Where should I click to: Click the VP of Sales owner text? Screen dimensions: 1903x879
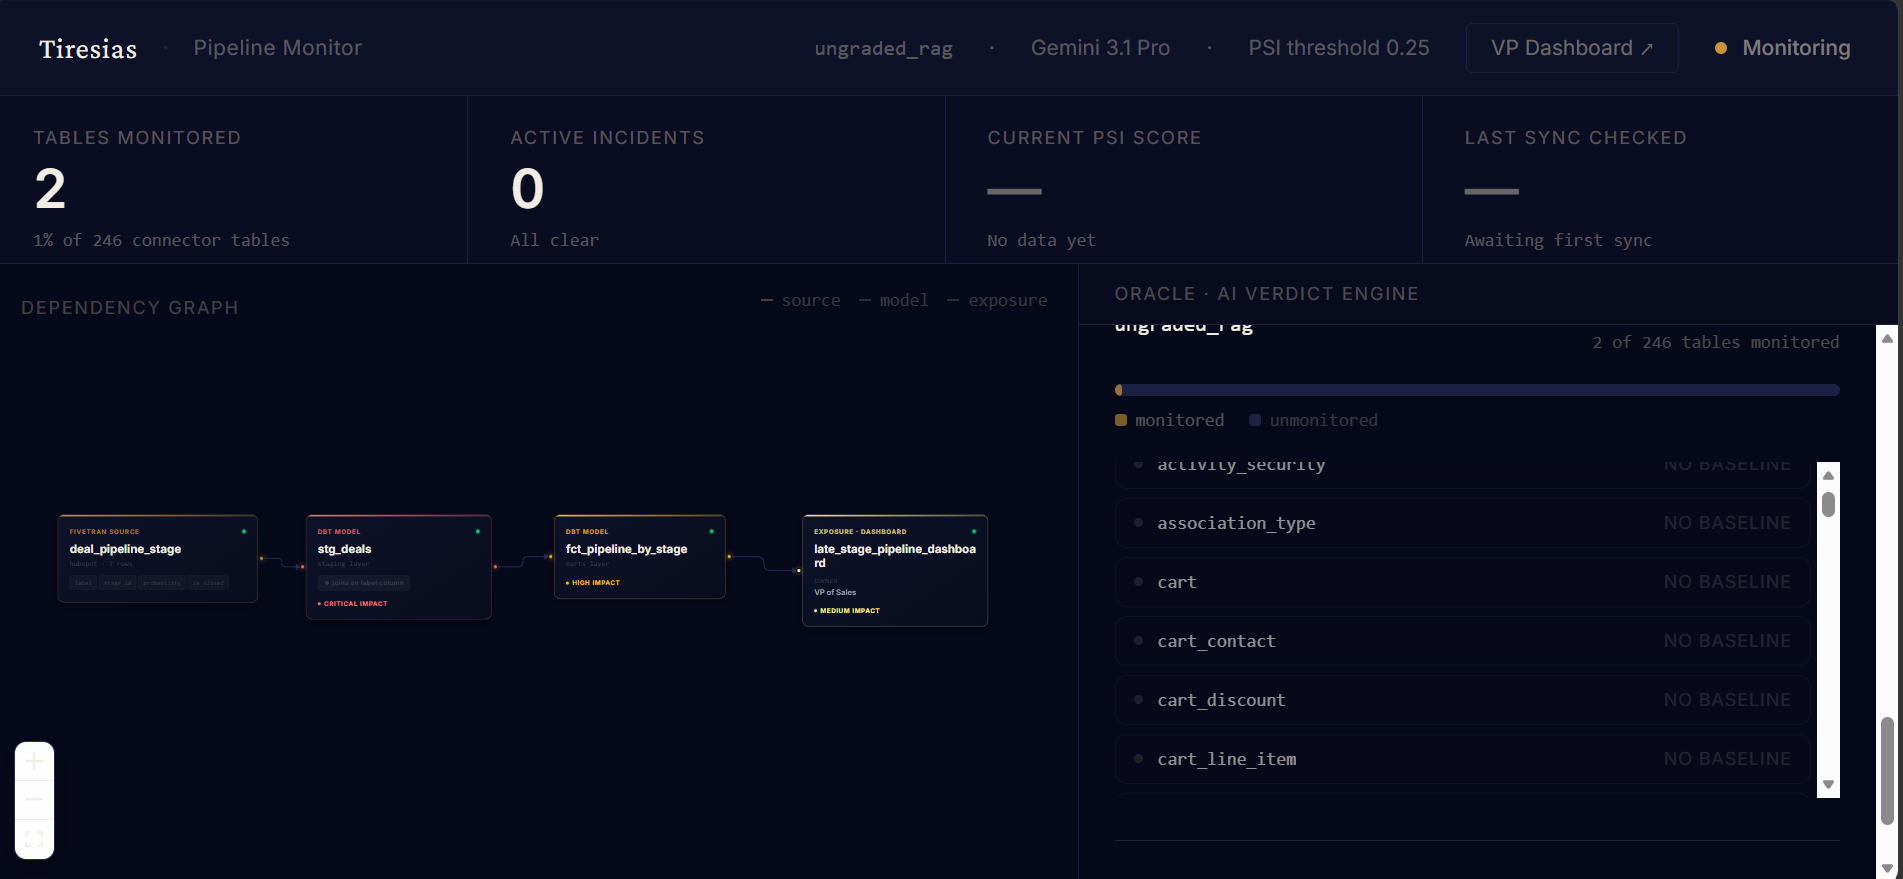(835, 593)
